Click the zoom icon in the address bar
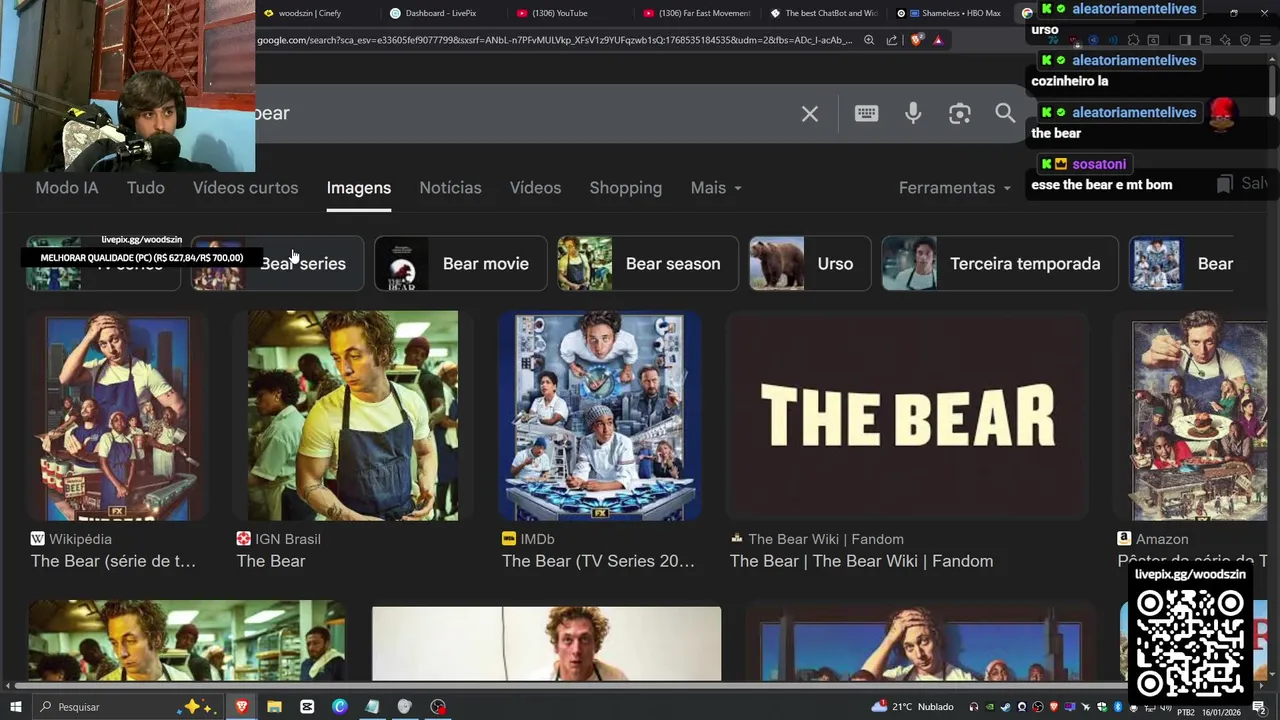The image size is (1280, 720). (869, 40)
